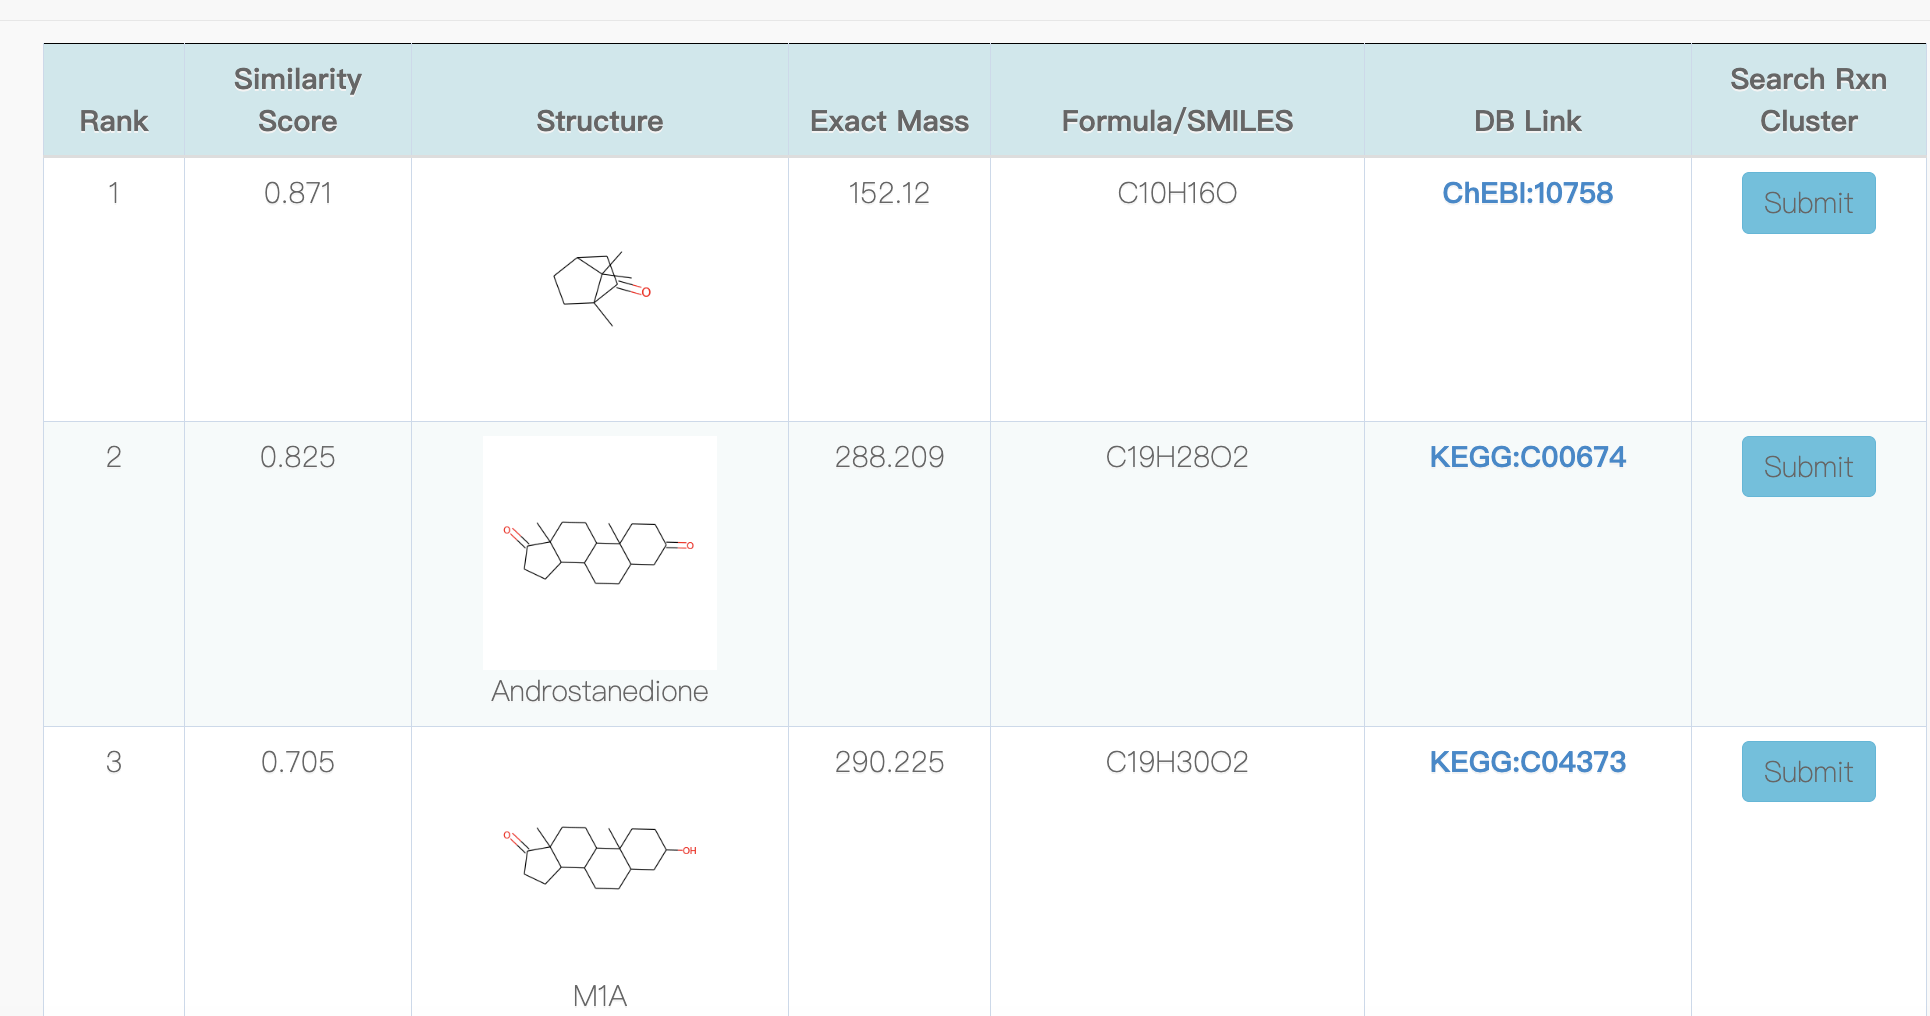Click the 290.225 exact mass cell

889,762
